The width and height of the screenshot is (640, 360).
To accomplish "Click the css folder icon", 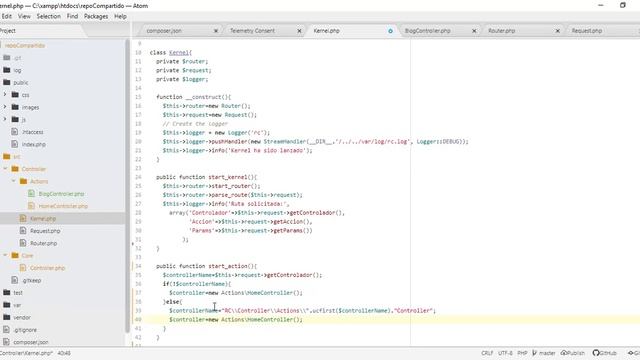I will pos(15,95).
